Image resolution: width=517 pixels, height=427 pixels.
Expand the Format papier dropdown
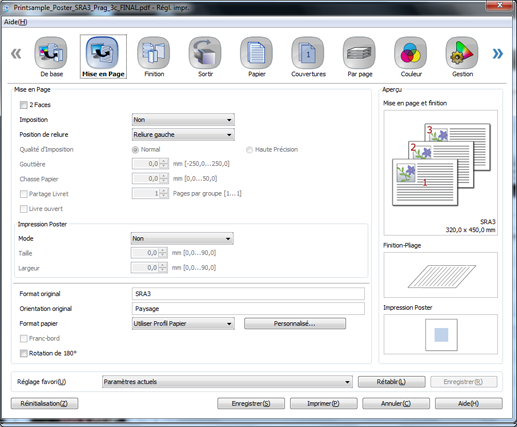183,324
